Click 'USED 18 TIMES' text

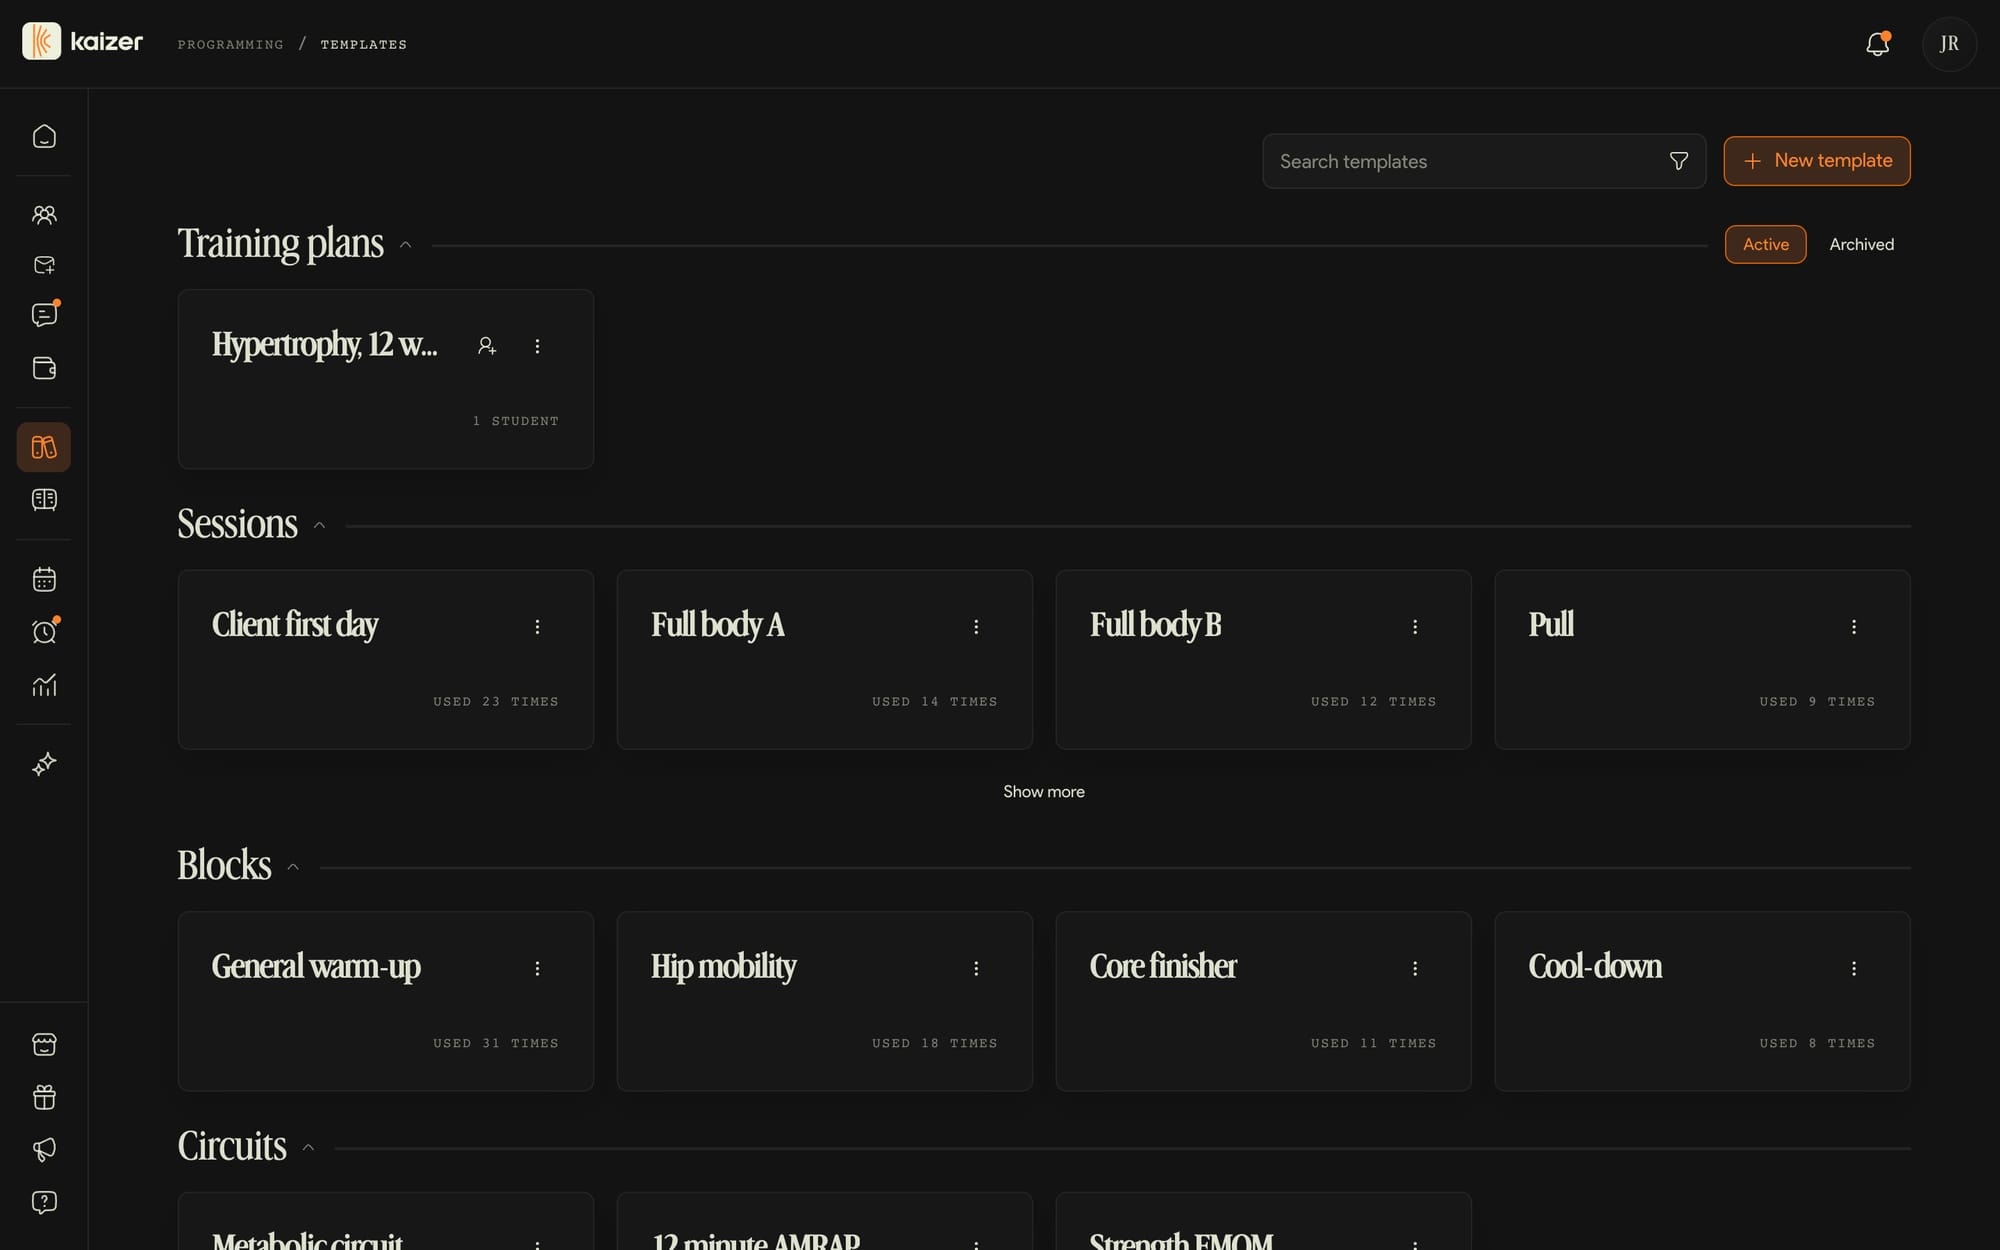(935, 1043)
